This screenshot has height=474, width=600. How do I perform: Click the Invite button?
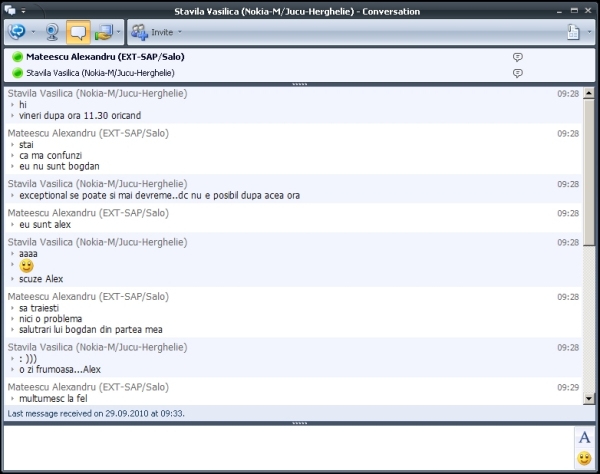click(154, 31)
